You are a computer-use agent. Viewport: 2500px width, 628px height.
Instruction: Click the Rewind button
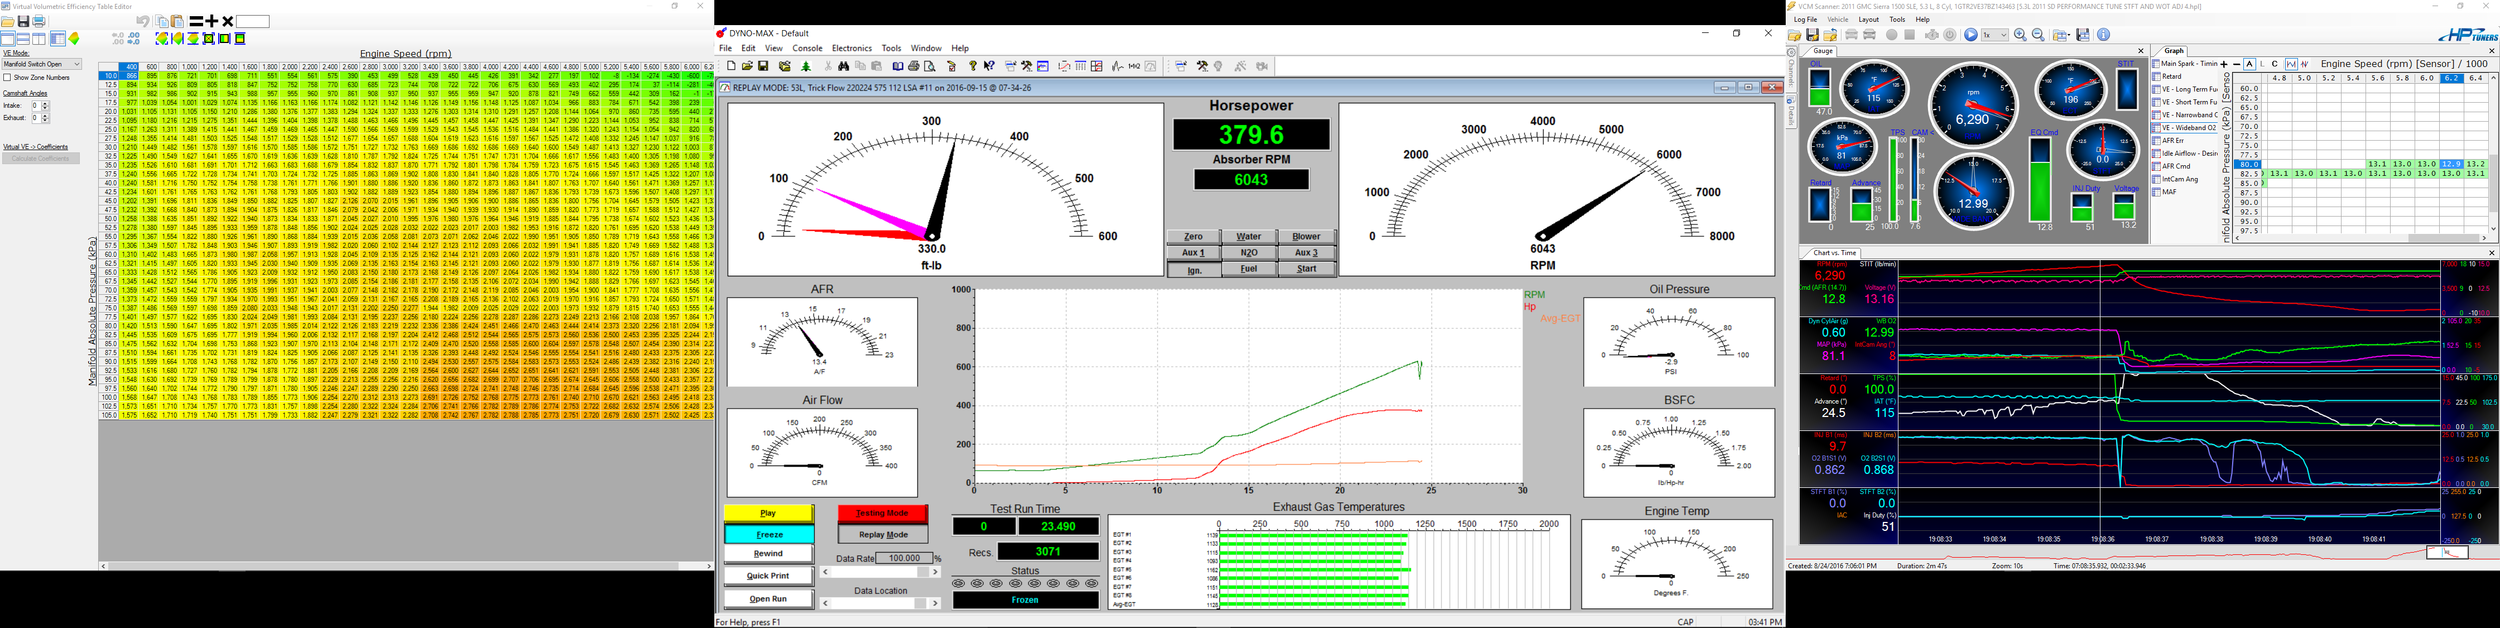768,553
